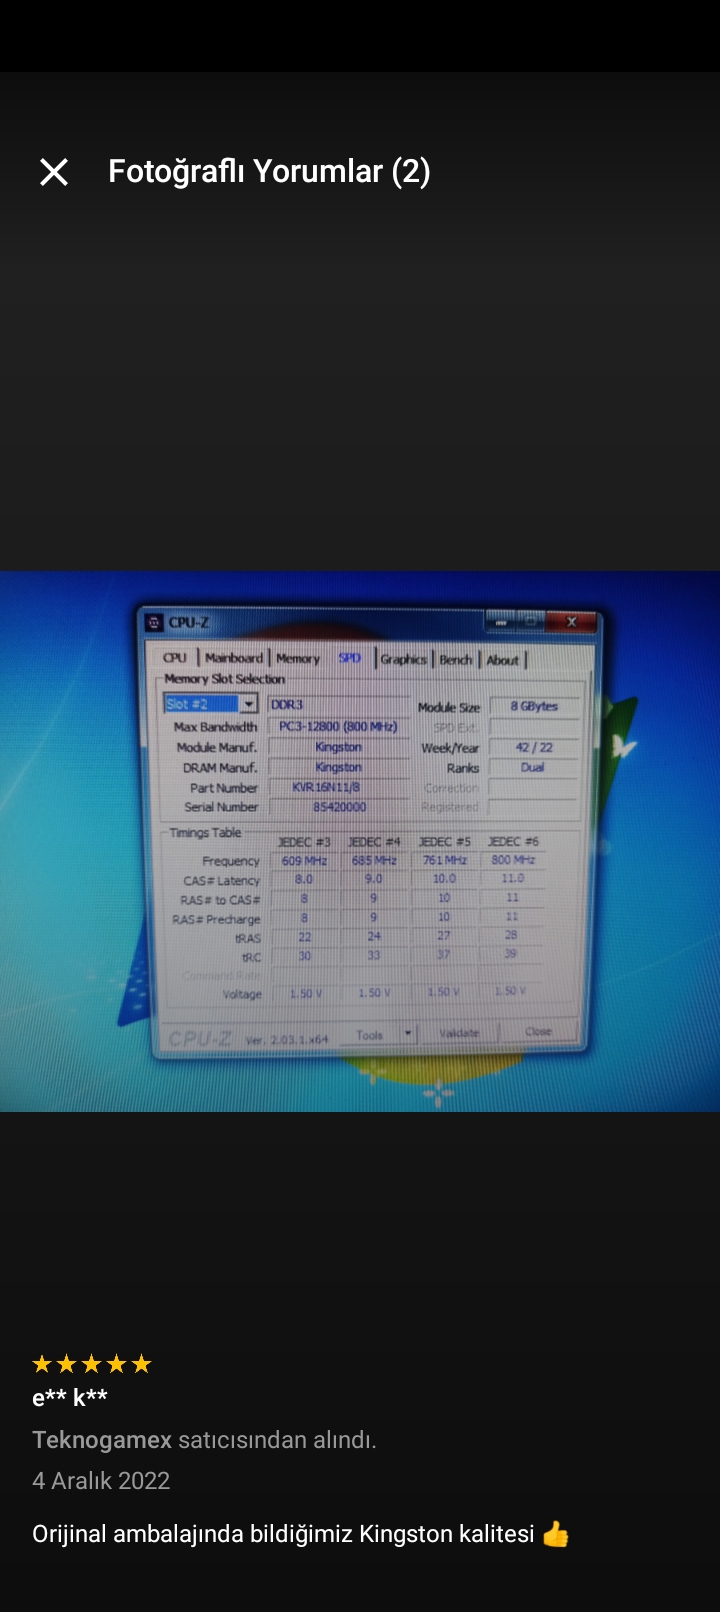Screen dimensions: 720x1612
Task: Switch to Graphics tab in CPU-Z photo
Action: [404, 659]
